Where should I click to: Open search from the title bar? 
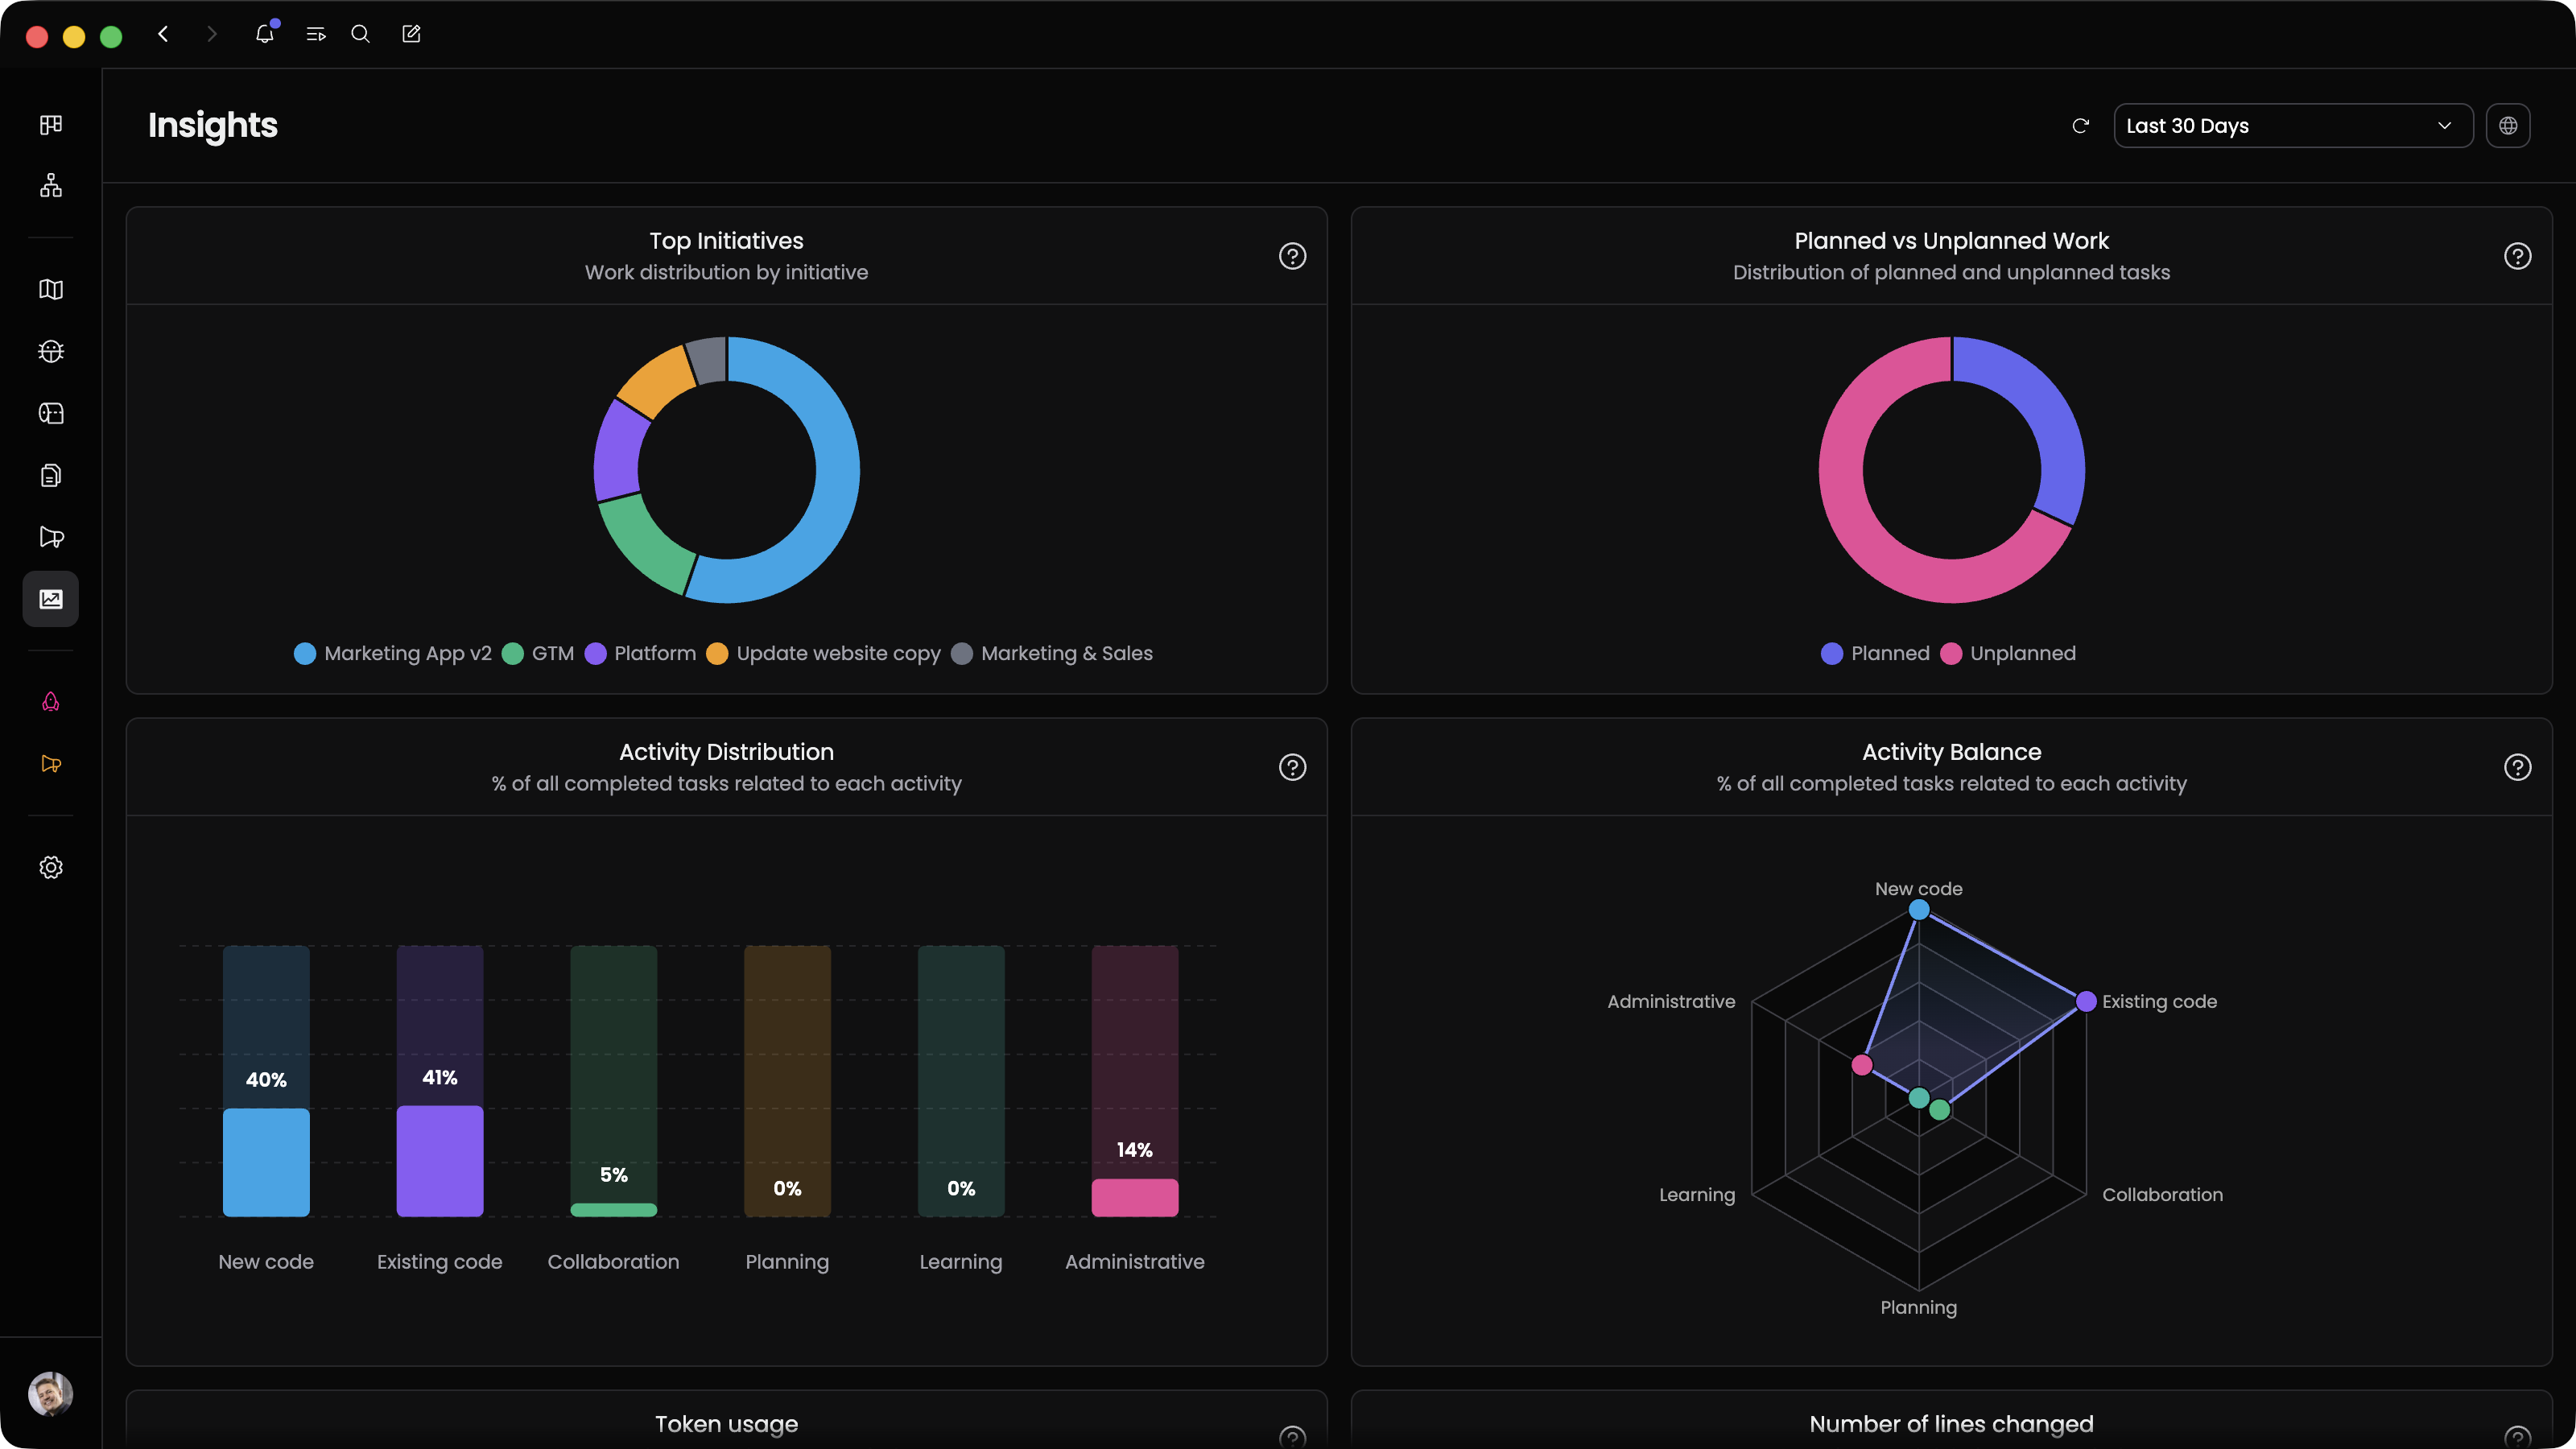coord(361,34)
